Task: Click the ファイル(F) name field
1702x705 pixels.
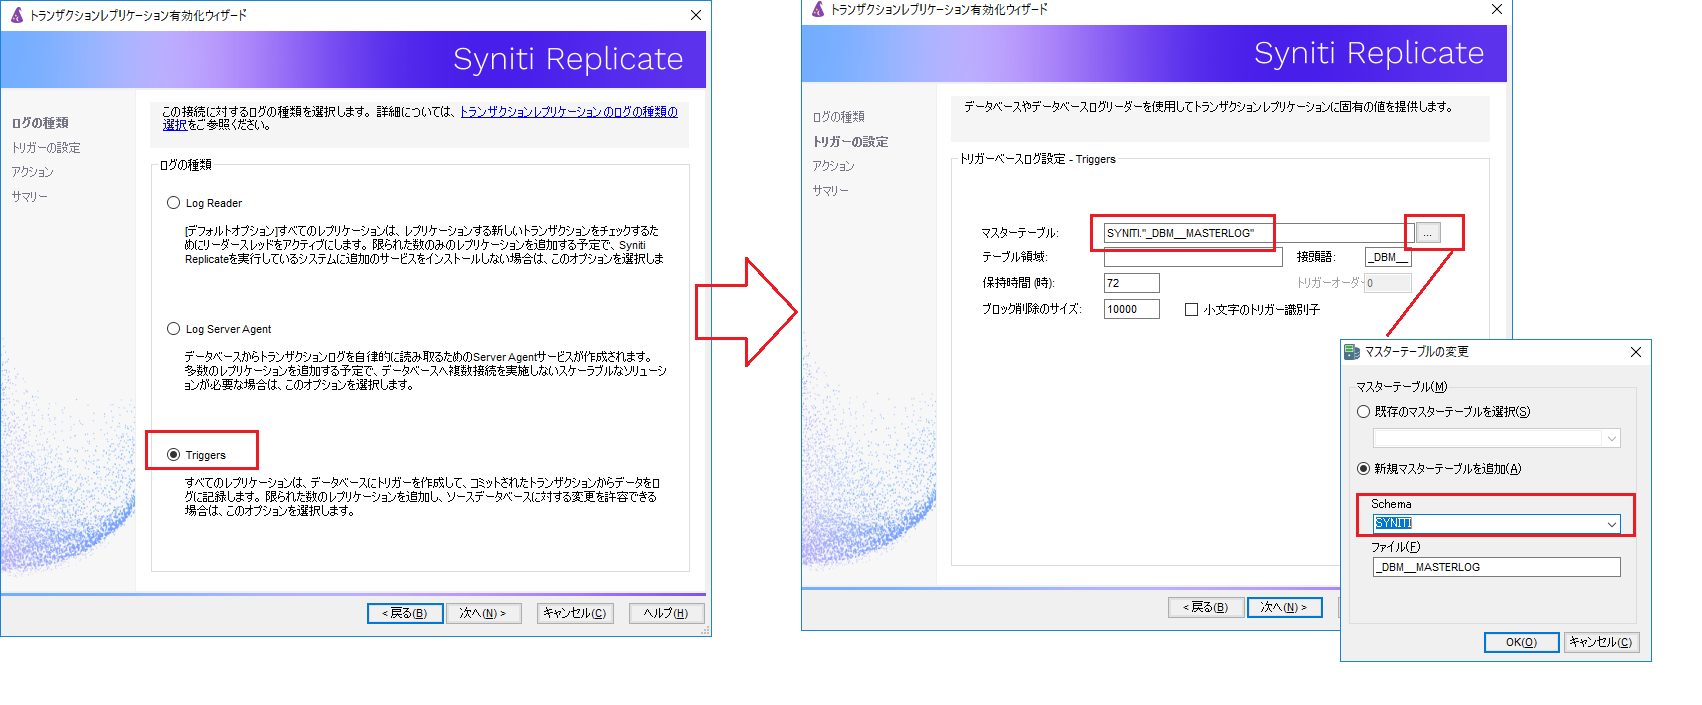Action: 1497,567
